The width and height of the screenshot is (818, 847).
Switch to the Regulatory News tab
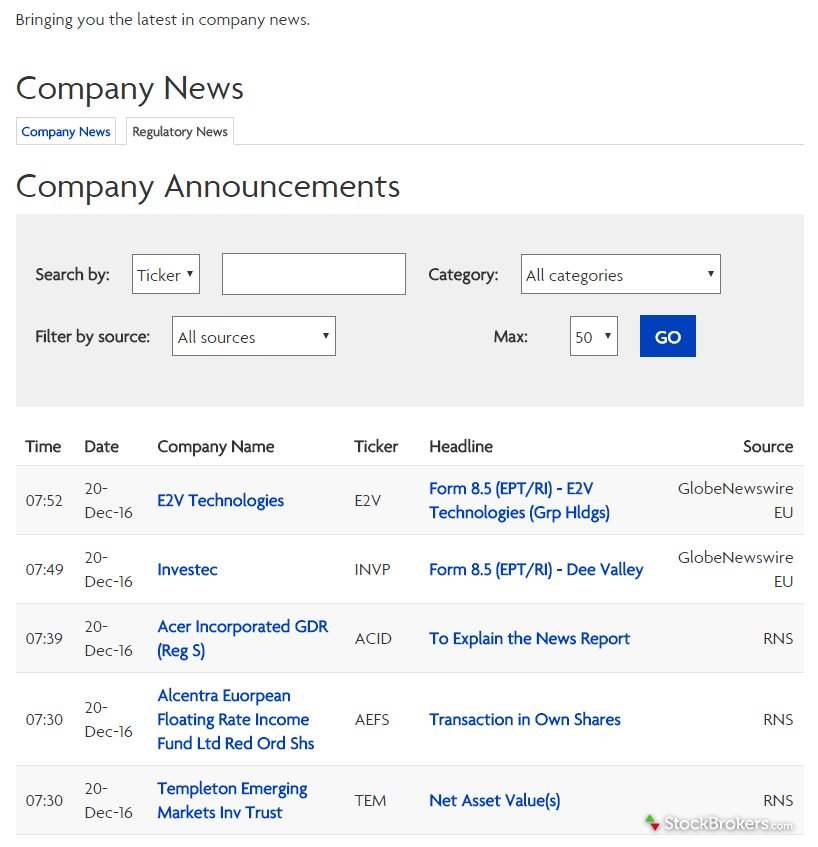point(180,132)
